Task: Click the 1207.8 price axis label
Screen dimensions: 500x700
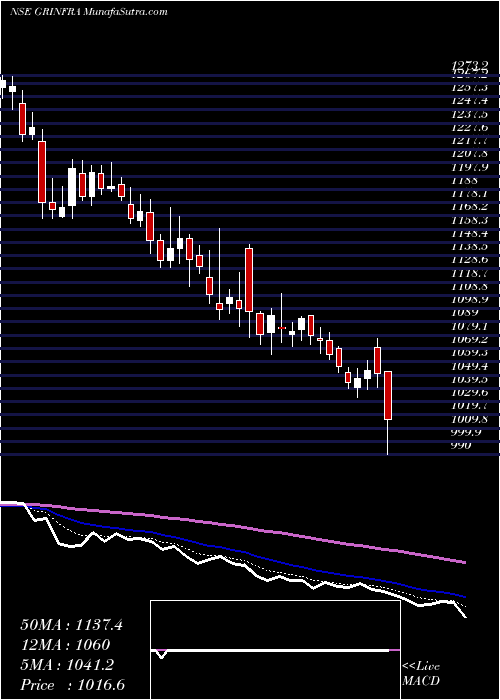Action: (x=470, y=154)
